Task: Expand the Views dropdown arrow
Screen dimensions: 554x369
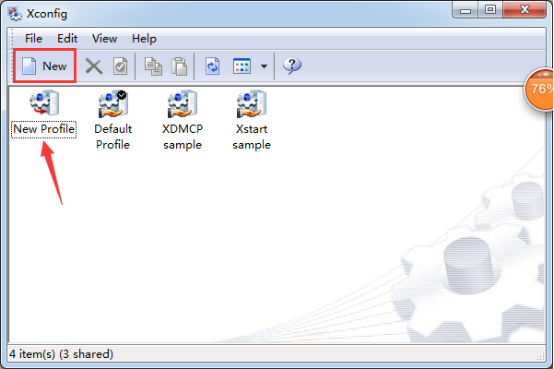Action: pyautogui.click(x=264, y=66)
